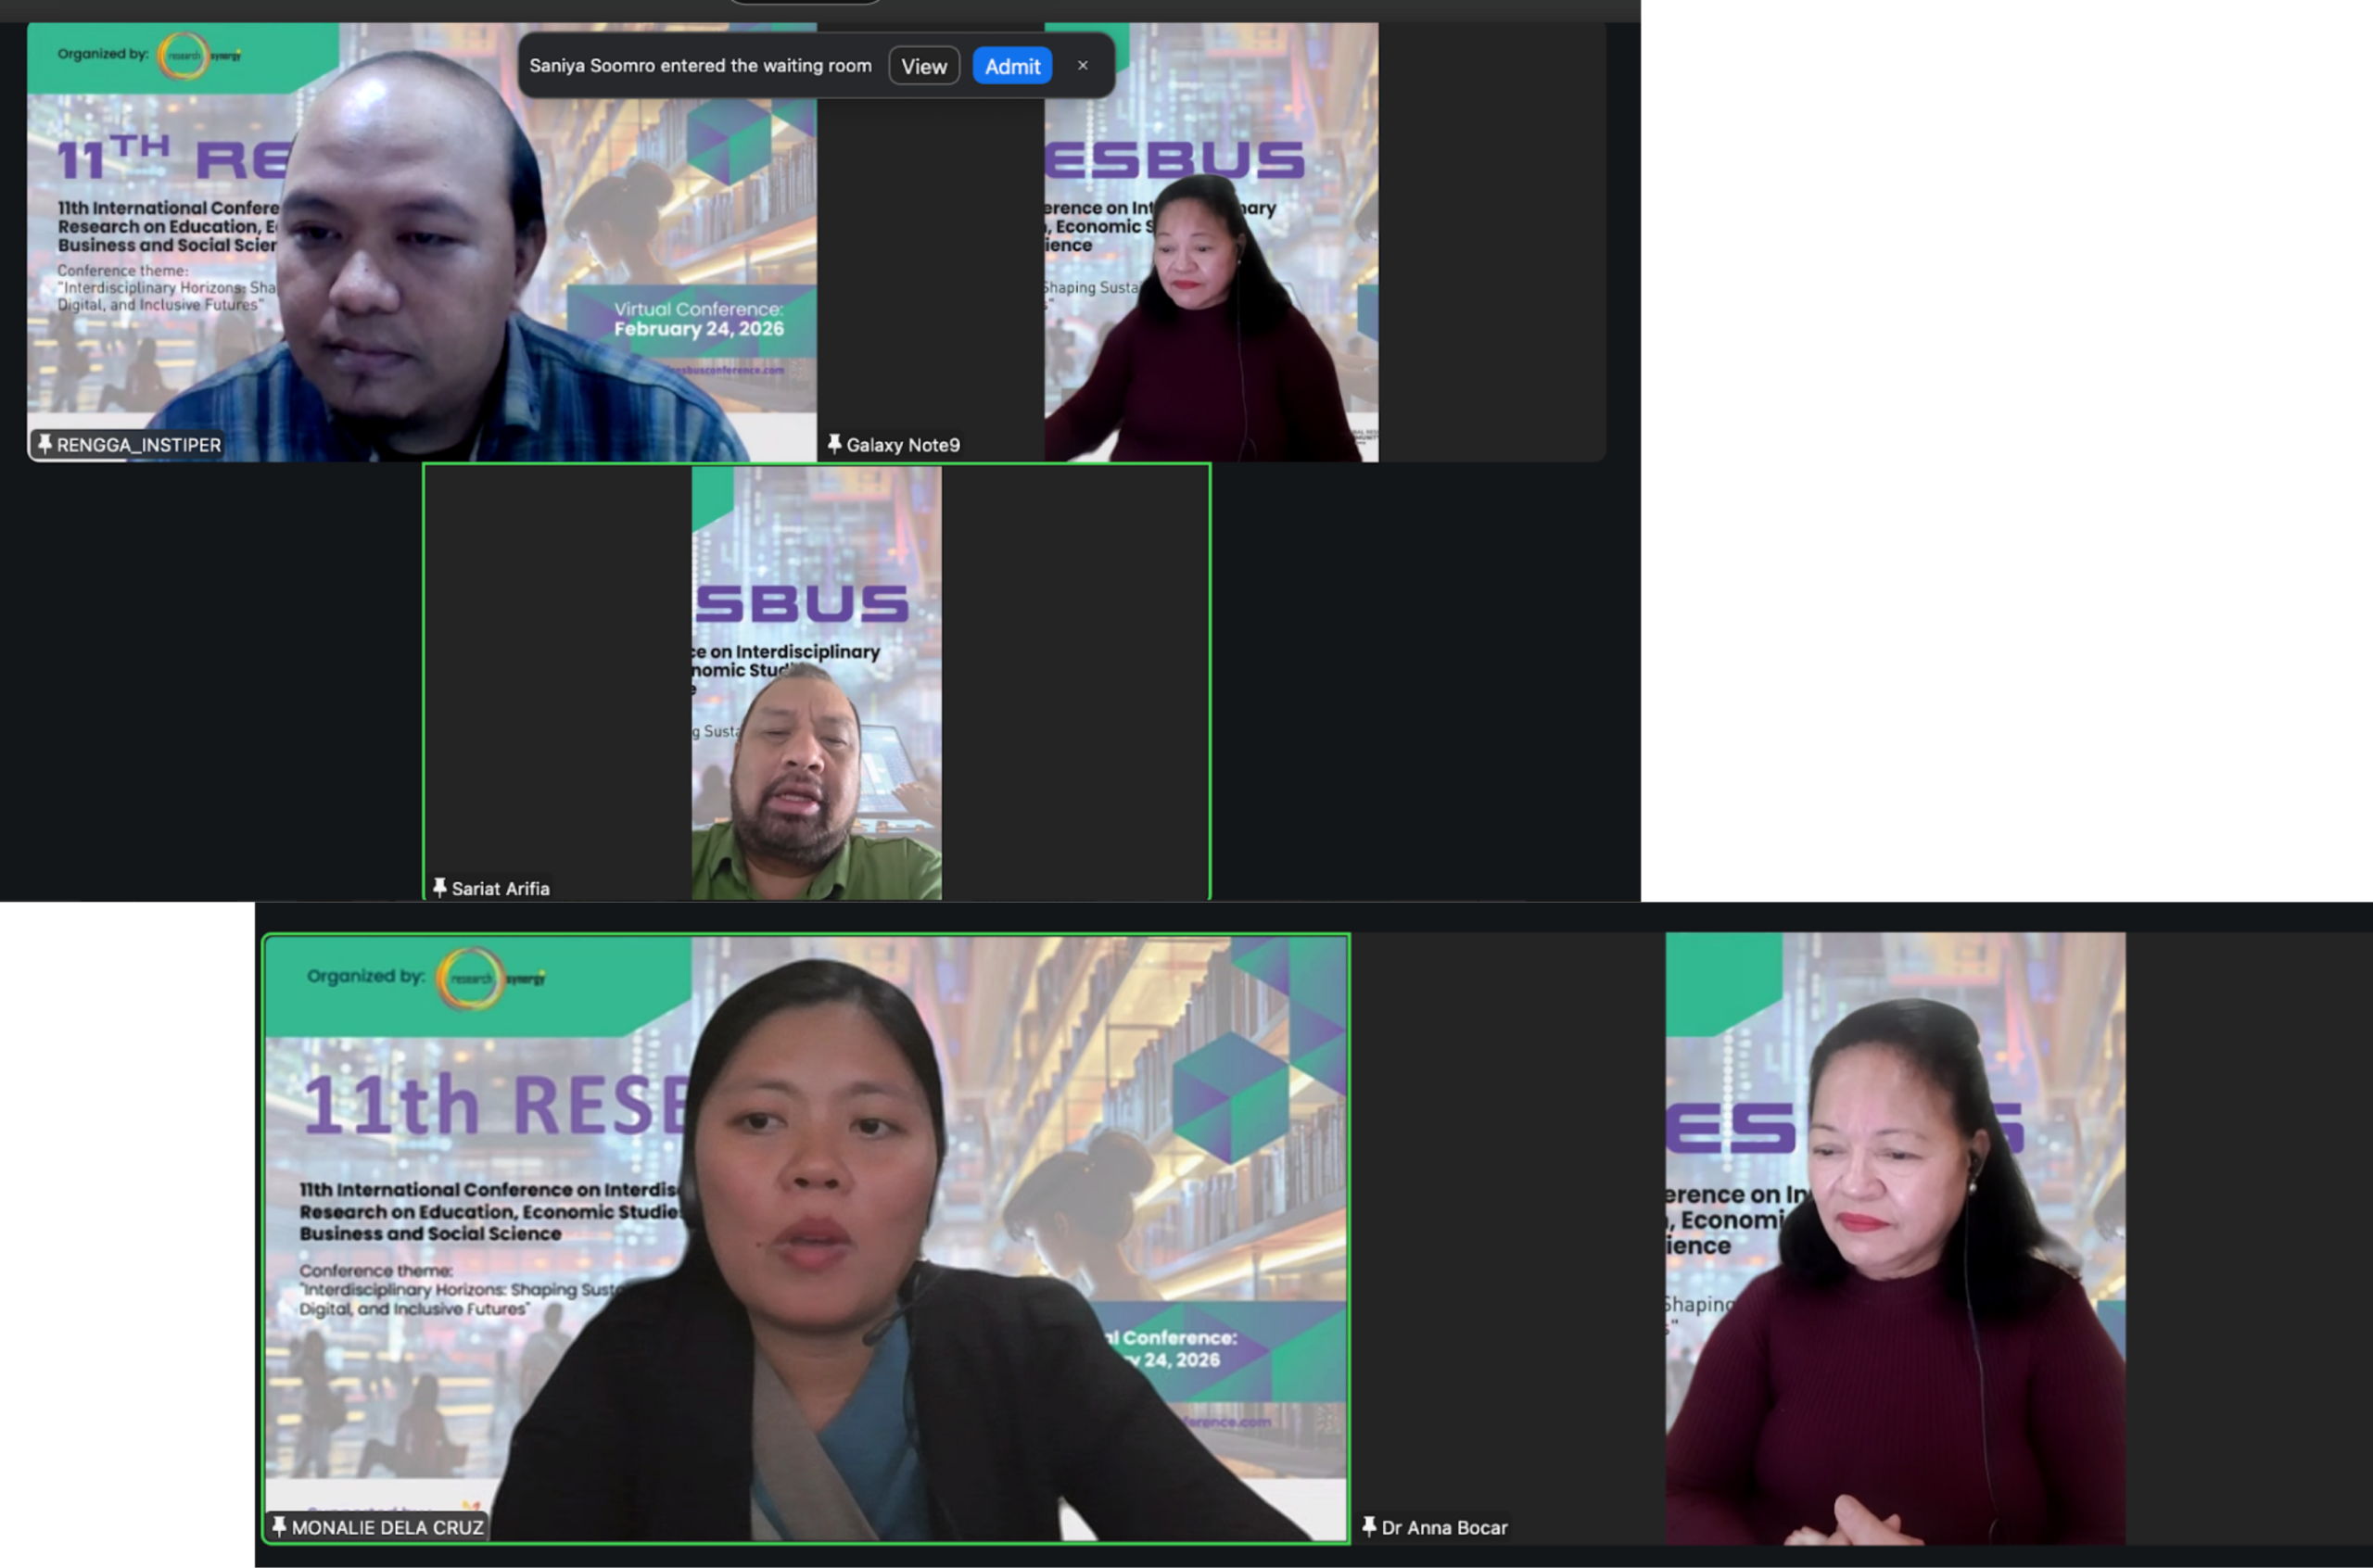Image resolution: width=2373 pixels, height=1568 pixels.
Task: Click the Galaxy Note9 name label
Action: coord(902,445)
